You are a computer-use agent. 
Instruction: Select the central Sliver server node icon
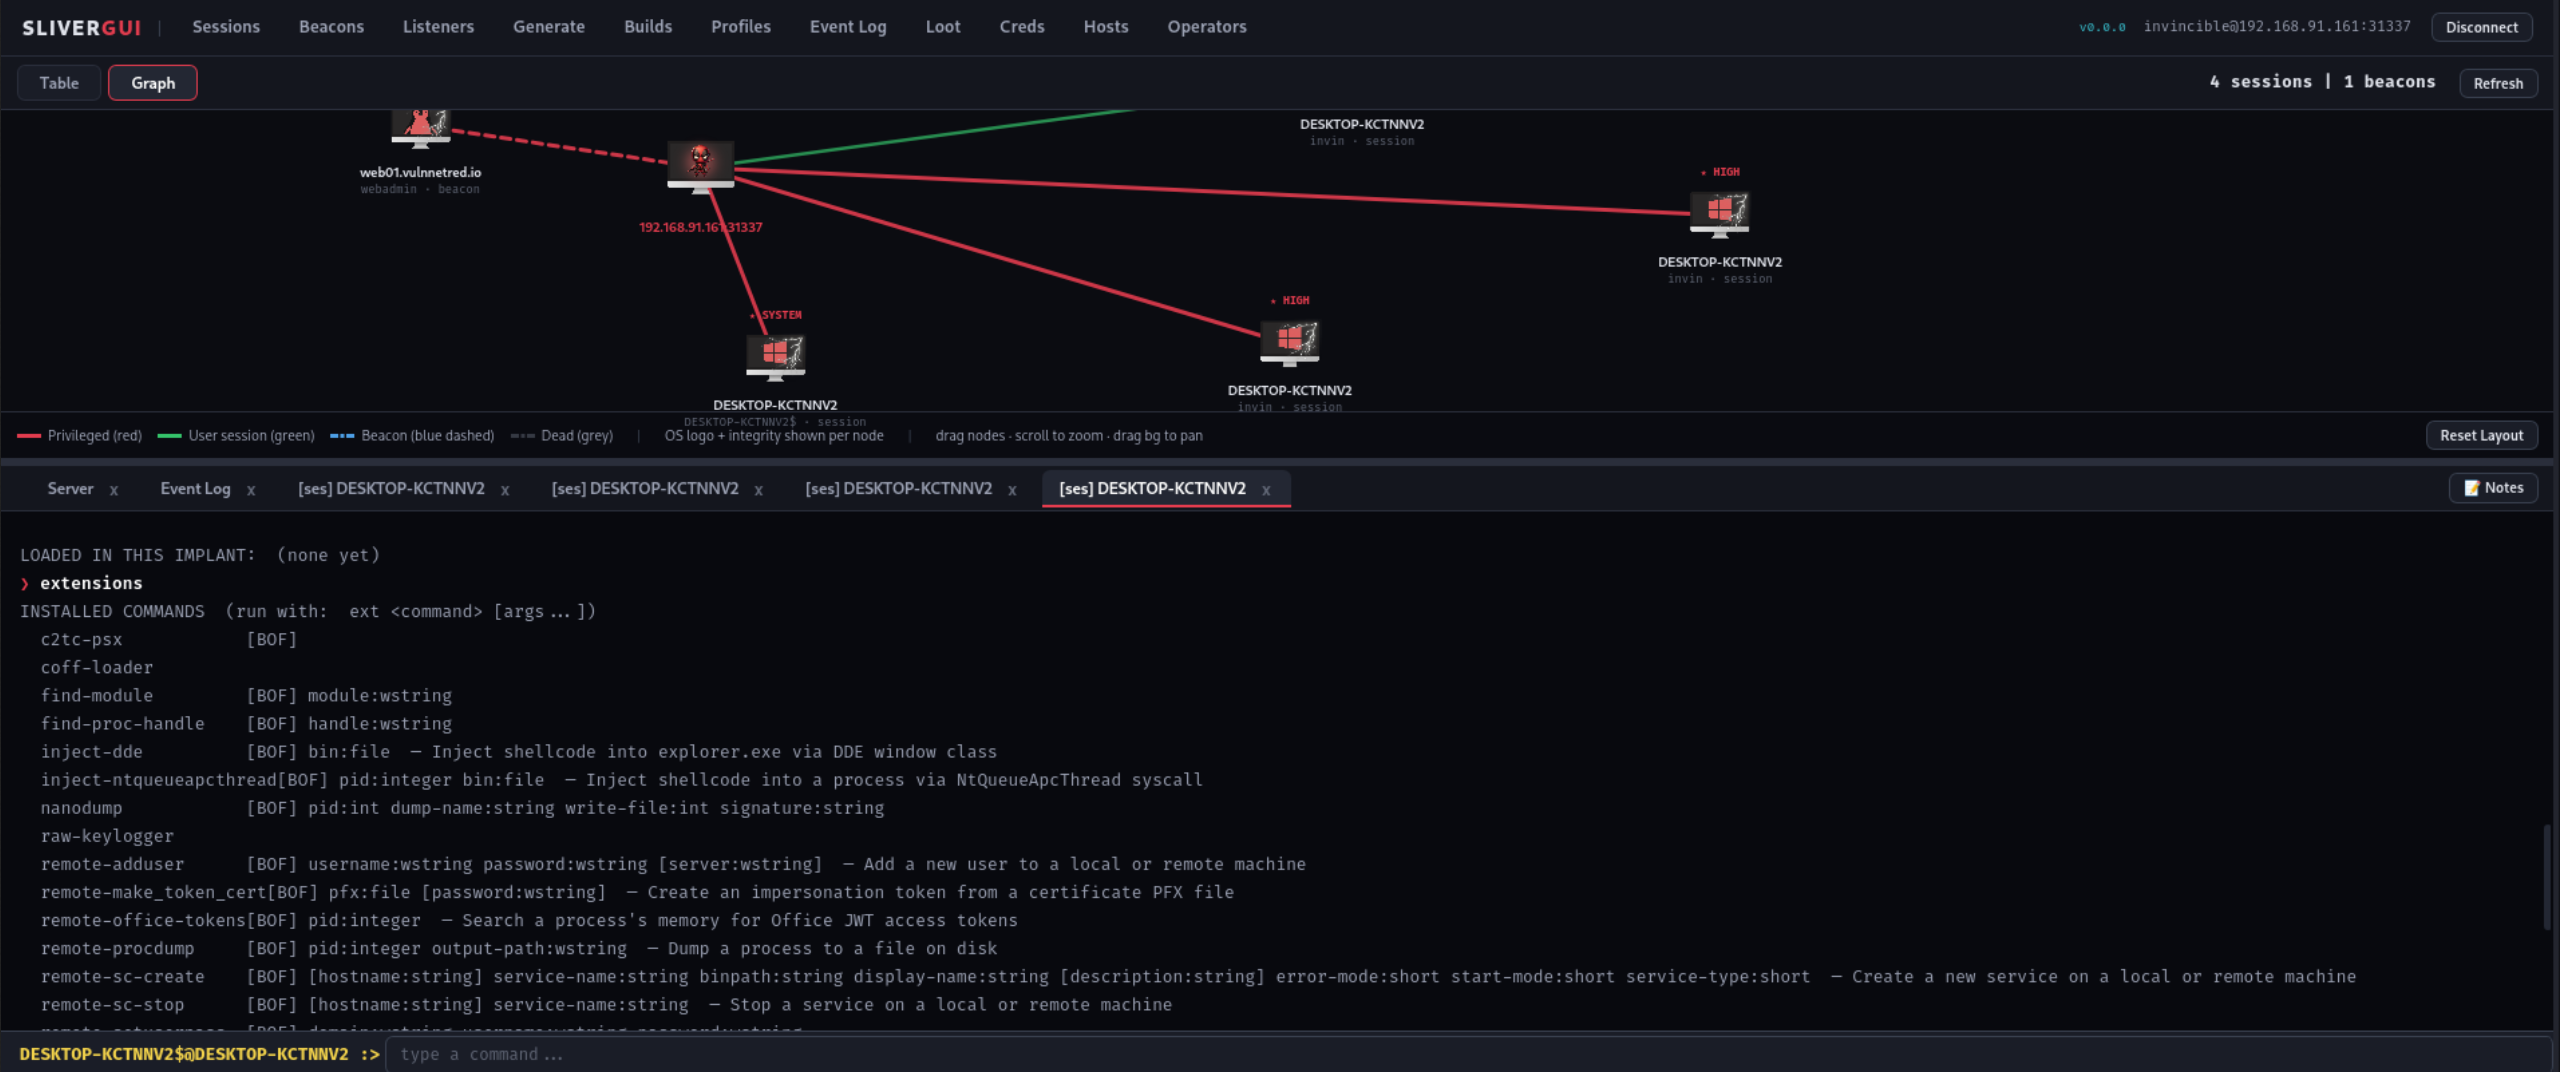coord(700,166)
